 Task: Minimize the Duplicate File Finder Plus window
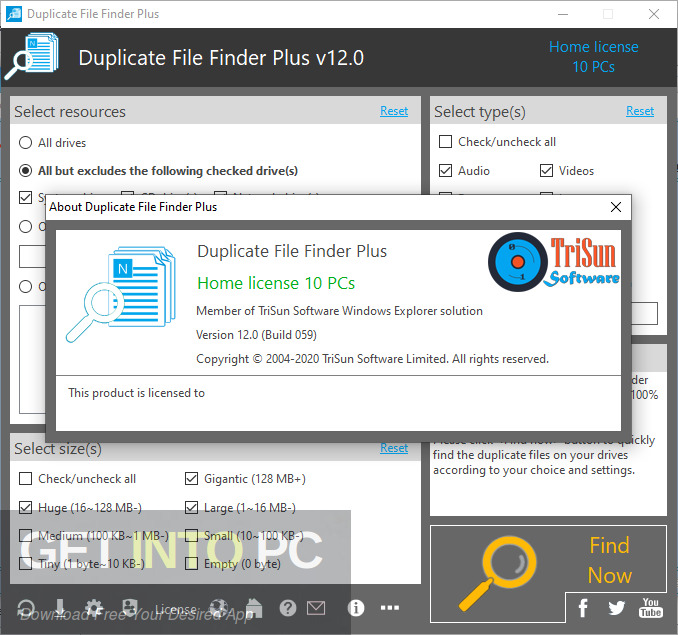563,14
